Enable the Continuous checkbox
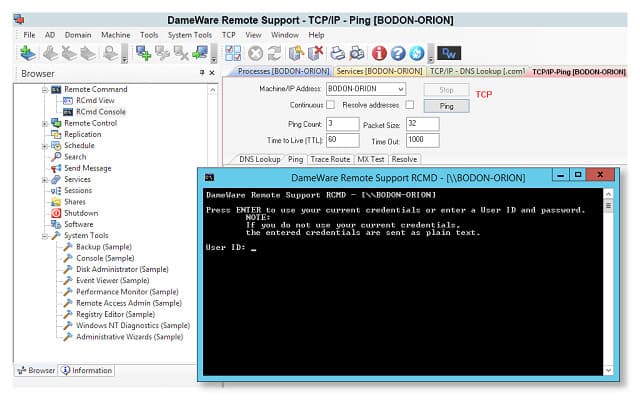 [x=331, y=105]
